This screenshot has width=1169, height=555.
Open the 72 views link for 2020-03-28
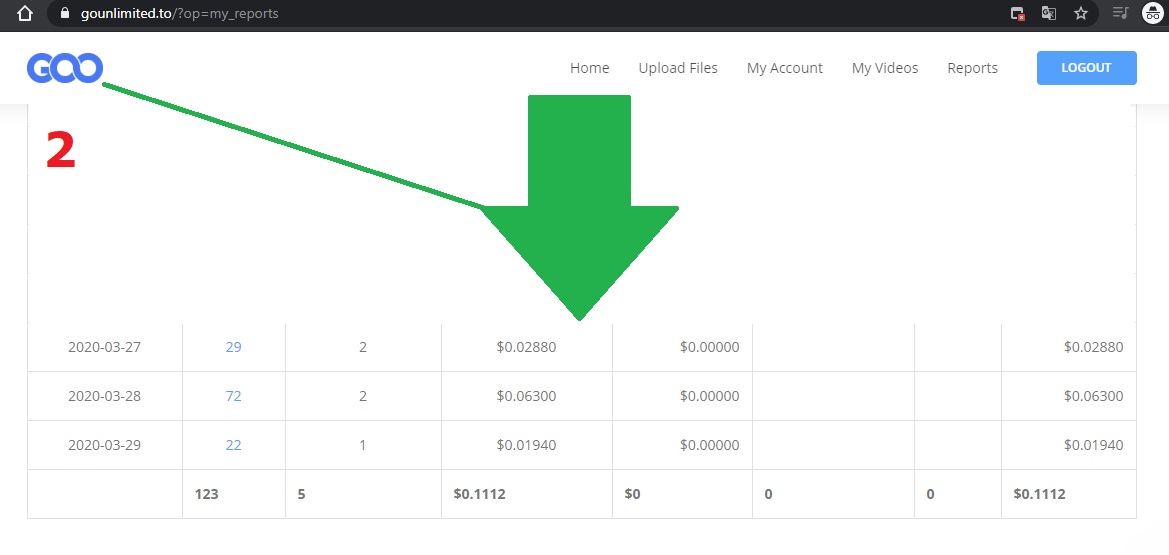(x=233, y=396)
